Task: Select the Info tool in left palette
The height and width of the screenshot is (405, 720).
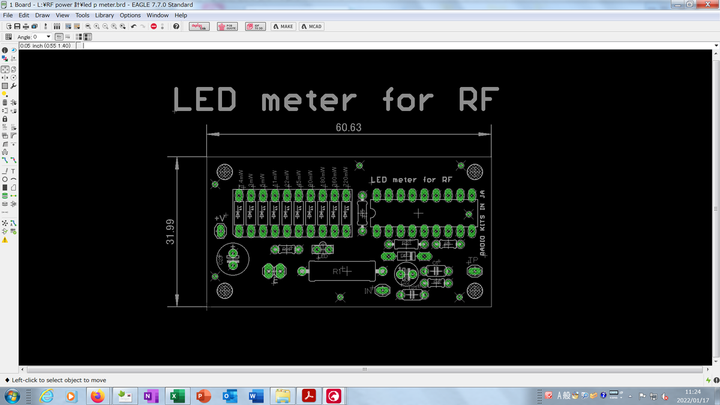Action: [x=5, y=50]
